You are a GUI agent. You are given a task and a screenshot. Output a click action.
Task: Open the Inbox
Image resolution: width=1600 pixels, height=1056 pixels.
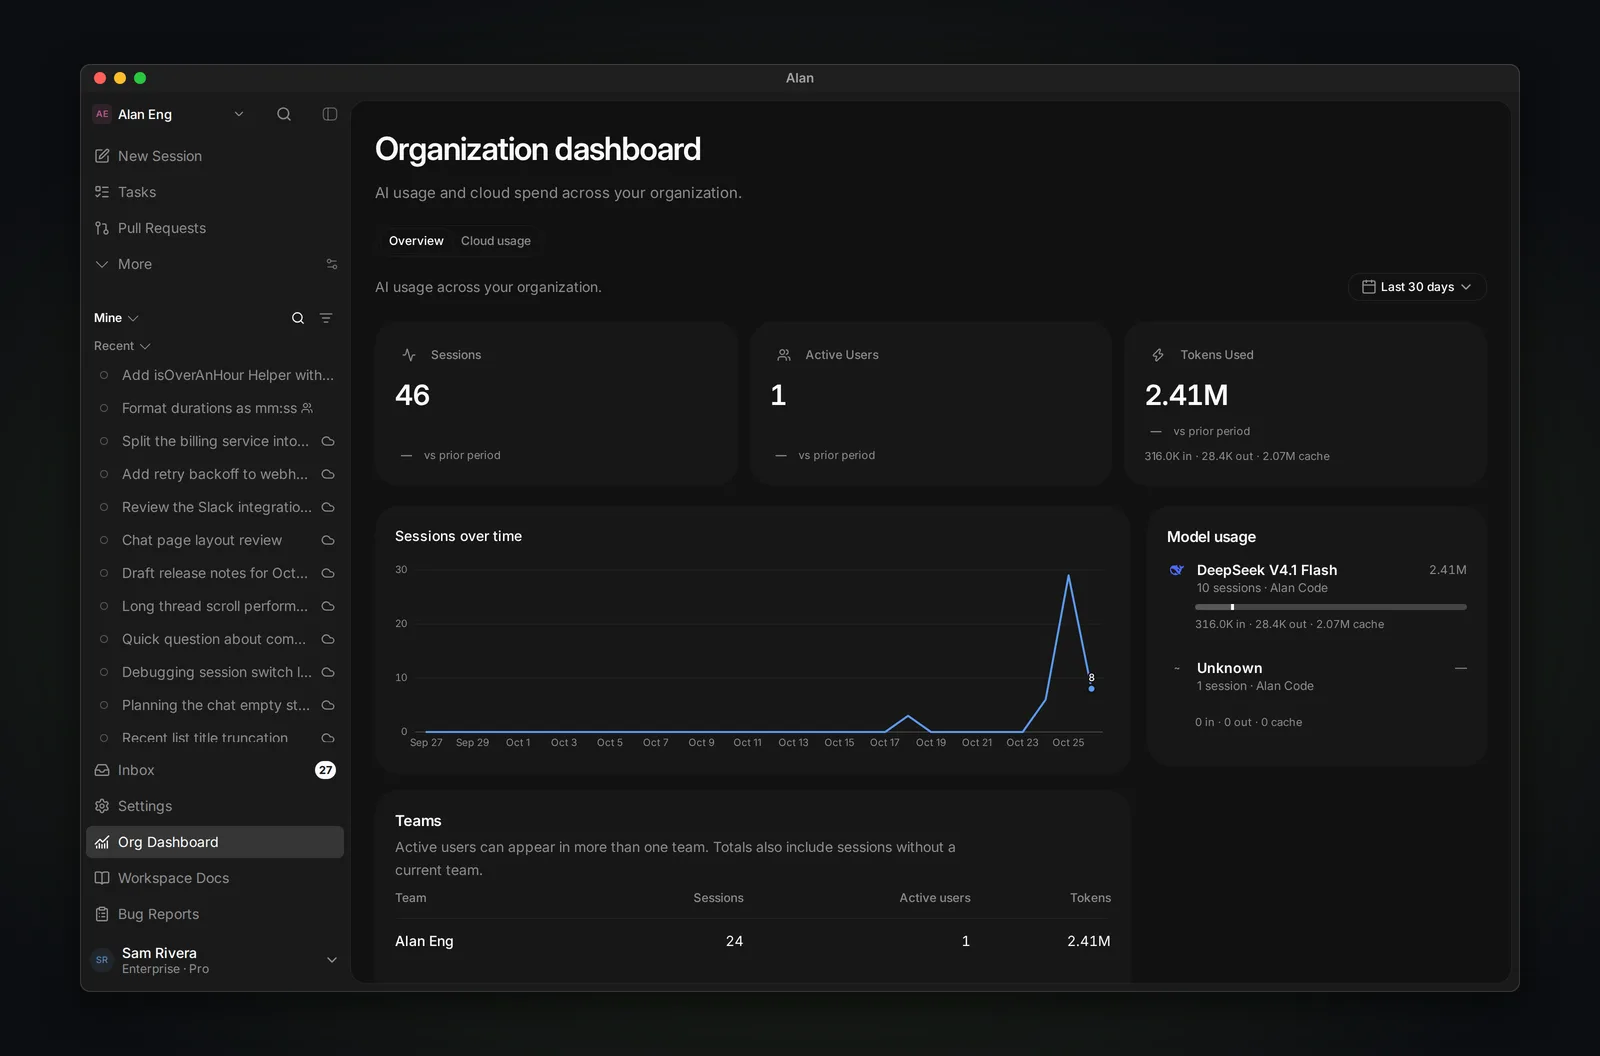click(x=215, y=770)
